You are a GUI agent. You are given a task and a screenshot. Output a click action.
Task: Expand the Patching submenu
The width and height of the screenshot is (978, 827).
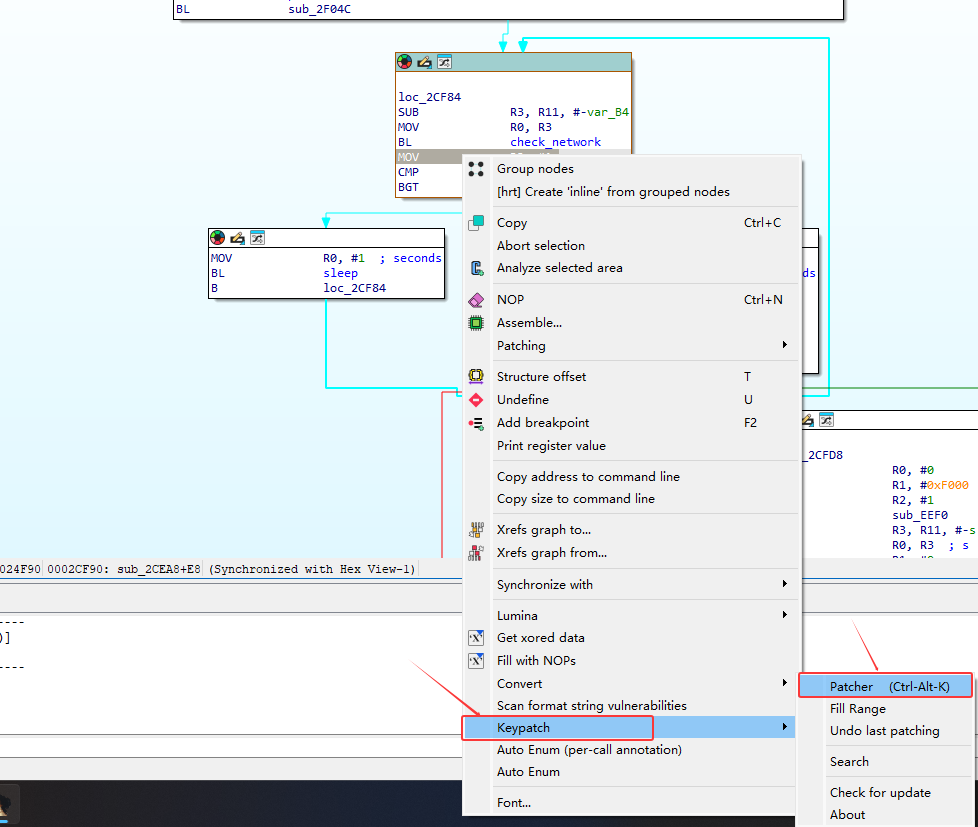[640, 346]
